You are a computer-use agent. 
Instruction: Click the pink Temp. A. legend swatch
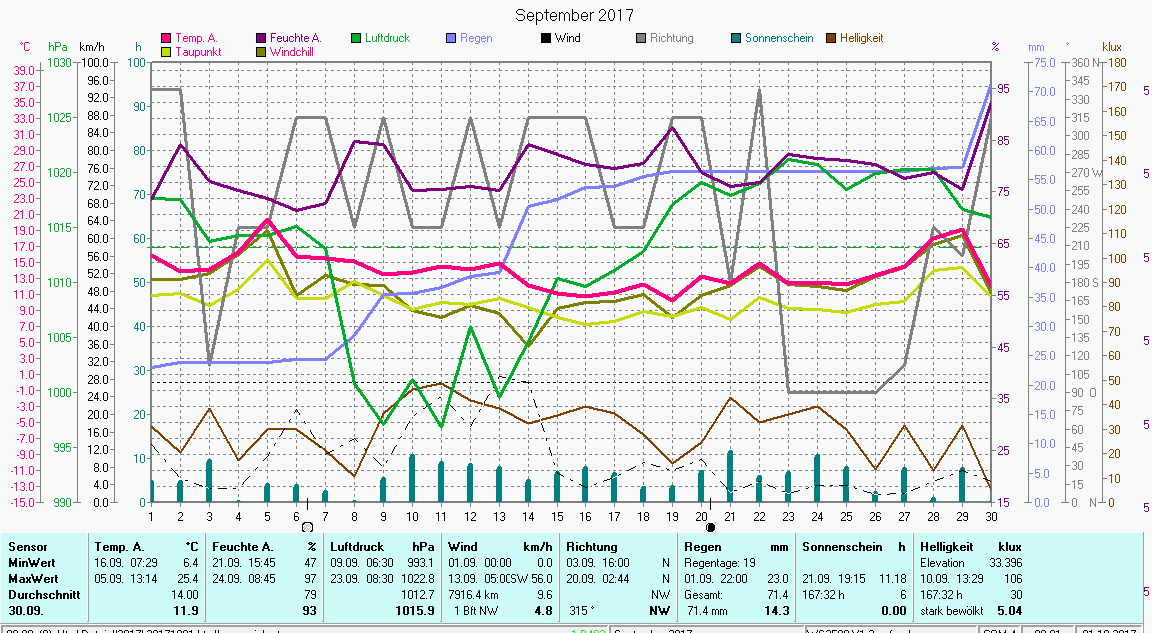167,39
